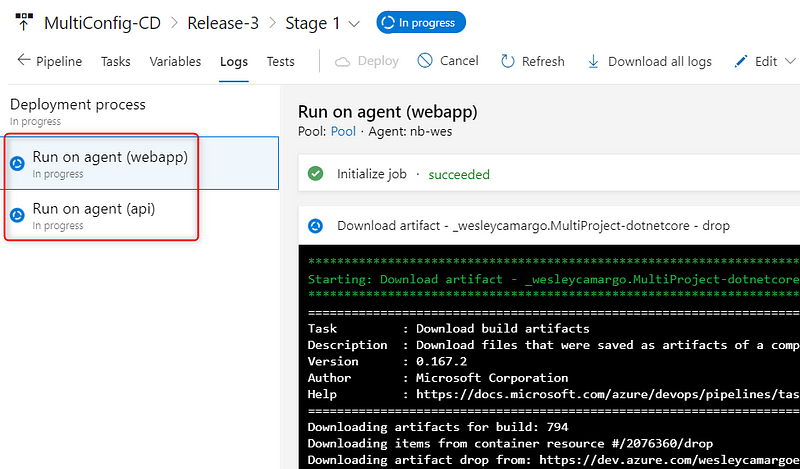Open the Pool link under job title
Viewport: 800px width, 469px height.
pyautogui.click(x=343, y=131)
